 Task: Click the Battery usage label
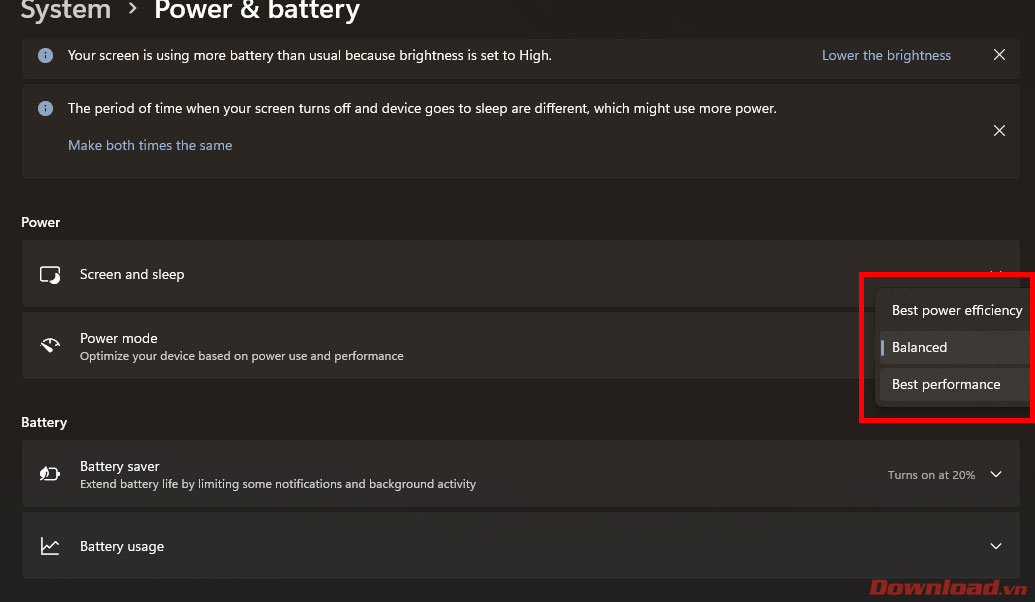click(122, 547)
